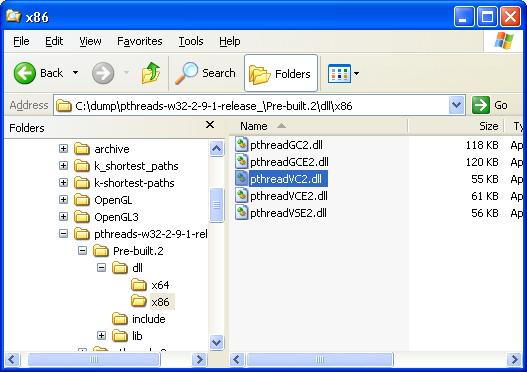
Task: Click the folder icon in title bar
Action: point(13,15)
